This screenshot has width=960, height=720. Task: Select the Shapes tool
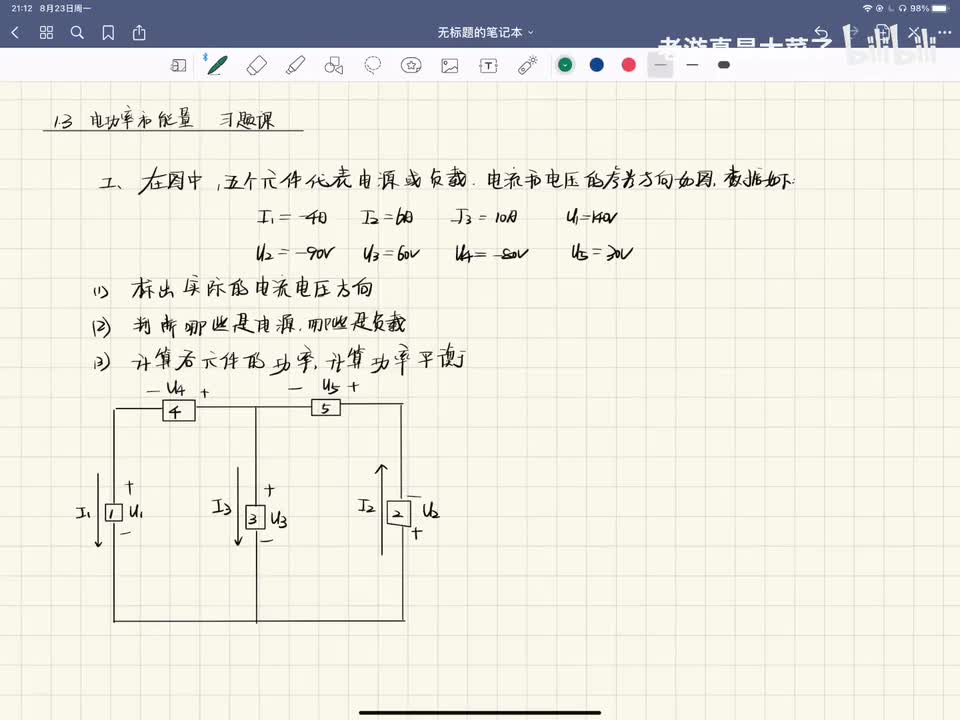(334, 66)
